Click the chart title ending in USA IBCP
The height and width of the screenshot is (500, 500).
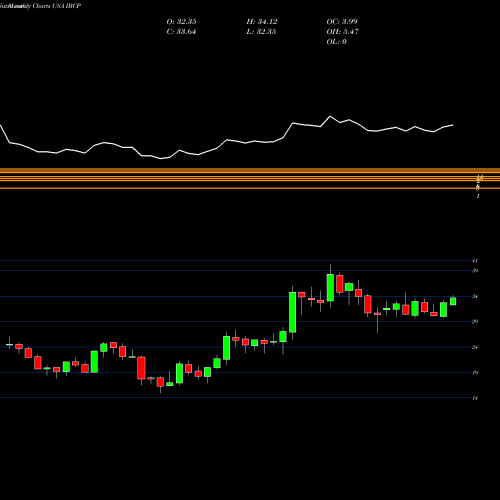click(40, 6)
